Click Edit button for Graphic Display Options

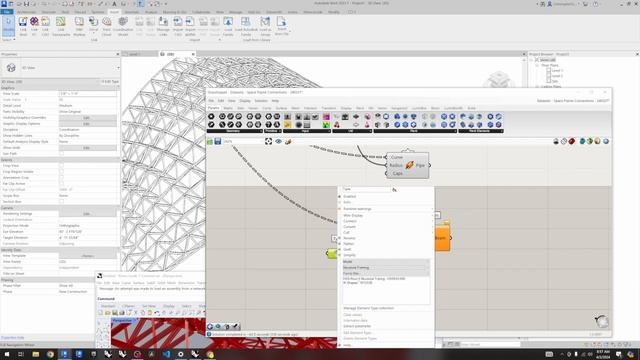tap(87, 124)
